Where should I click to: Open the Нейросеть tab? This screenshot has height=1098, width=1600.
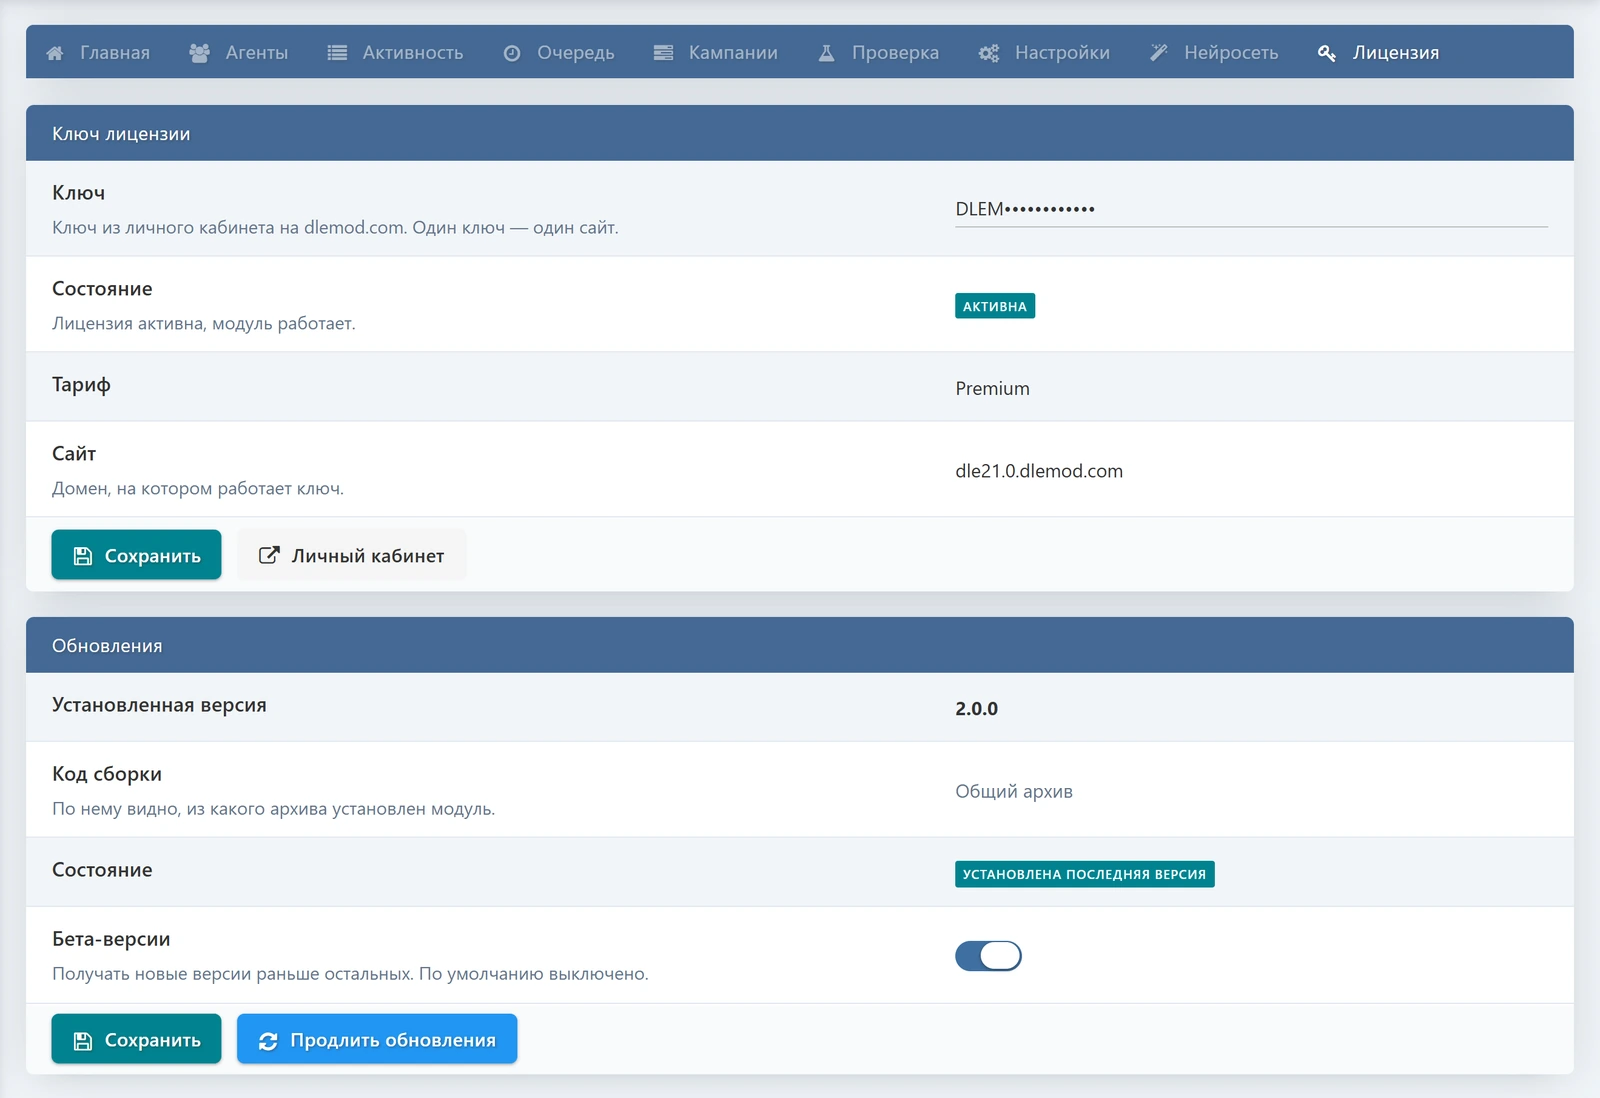tap(1214, 53)
